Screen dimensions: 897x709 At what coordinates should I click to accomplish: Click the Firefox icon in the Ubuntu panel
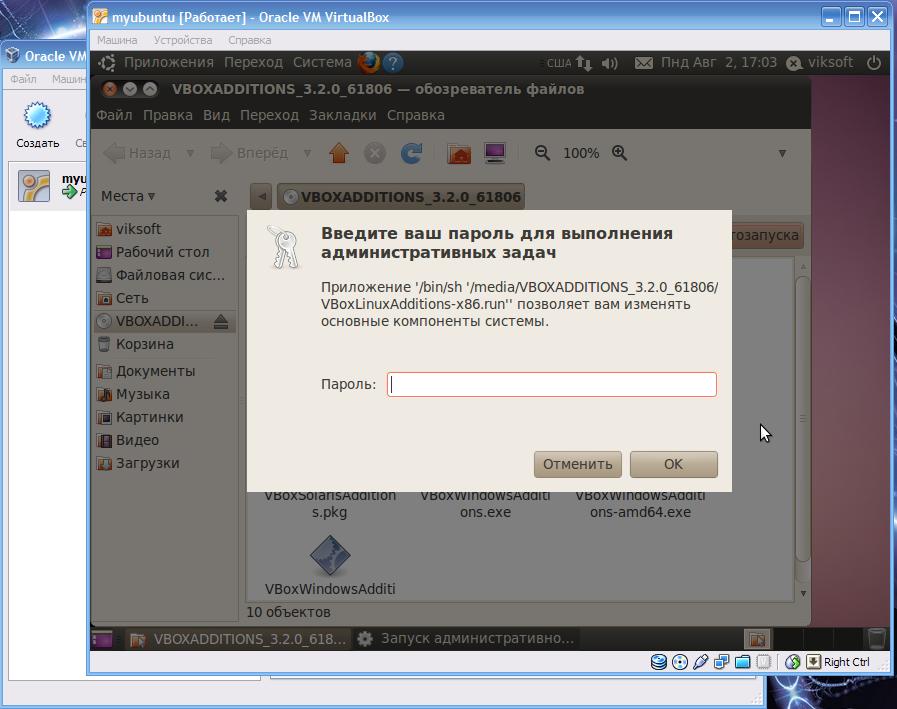(367, 62)
